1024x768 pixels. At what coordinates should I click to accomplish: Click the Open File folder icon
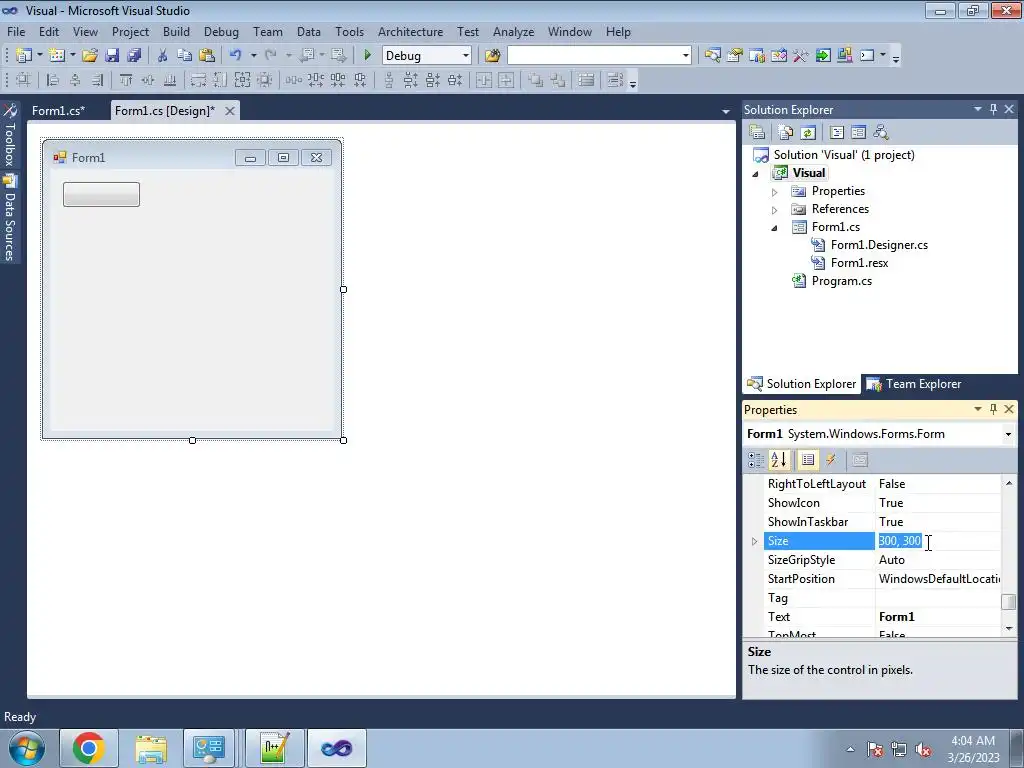click(89, 56)
